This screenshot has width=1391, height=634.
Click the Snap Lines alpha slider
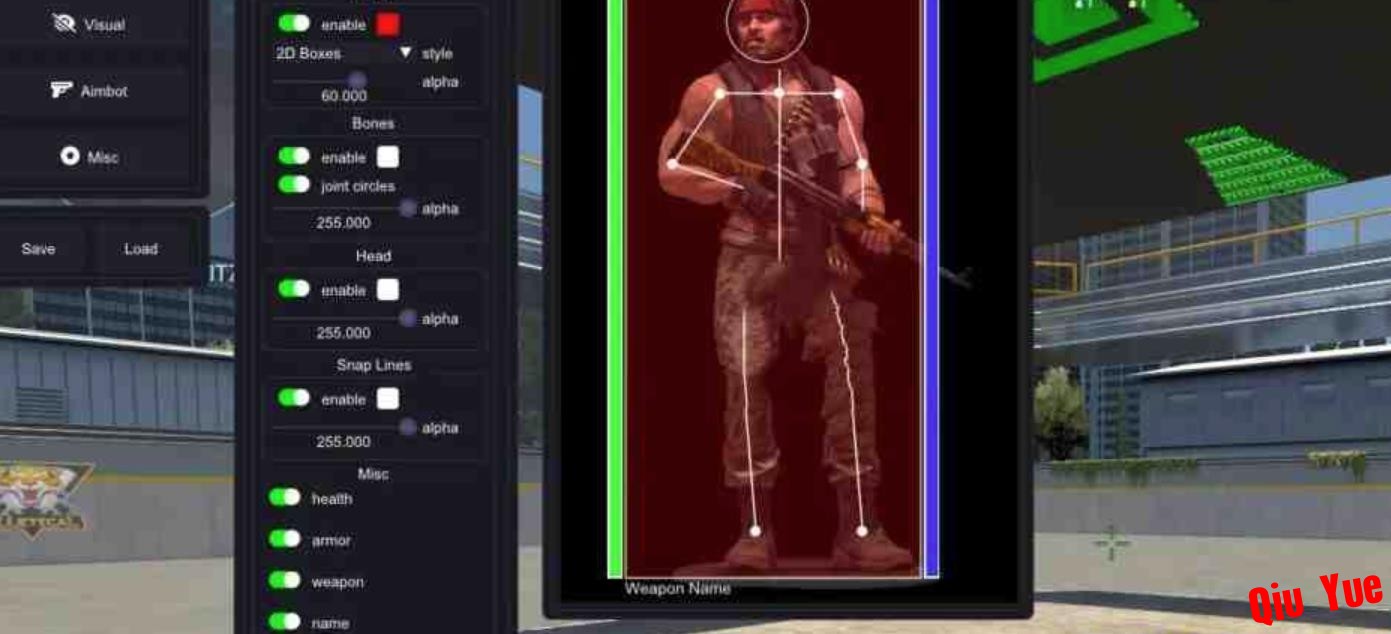tap(343, 427)
